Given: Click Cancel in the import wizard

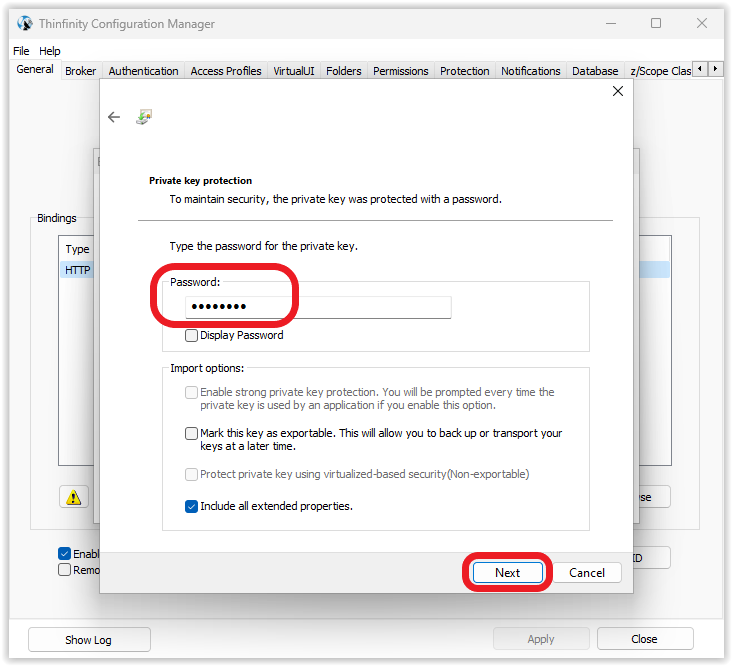Looking at the screenshot, I should click(x=587, y=573).
